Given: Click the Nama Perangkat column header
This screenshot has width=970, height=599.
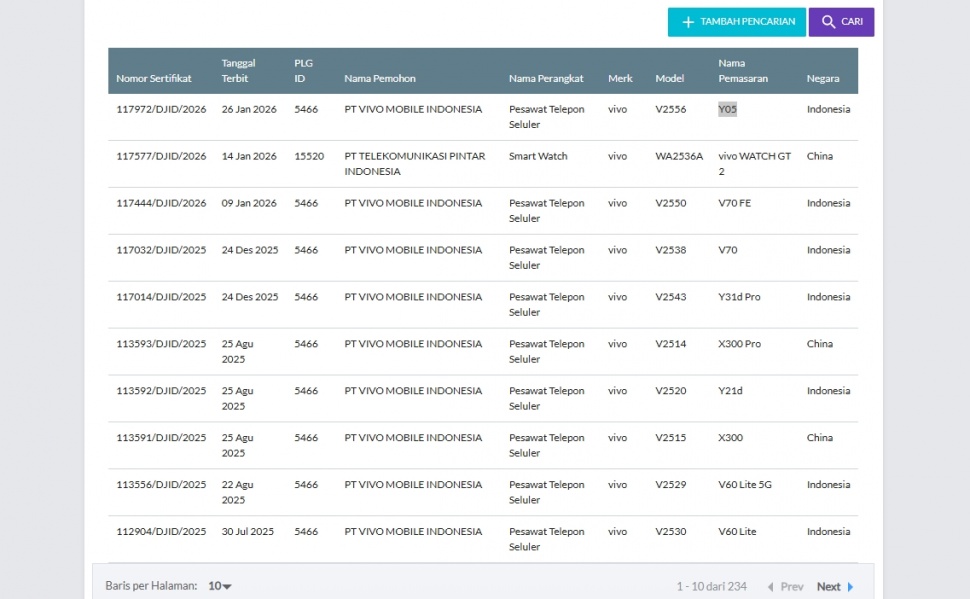Looking at the screenshot, I should click(x=546, y=79).
